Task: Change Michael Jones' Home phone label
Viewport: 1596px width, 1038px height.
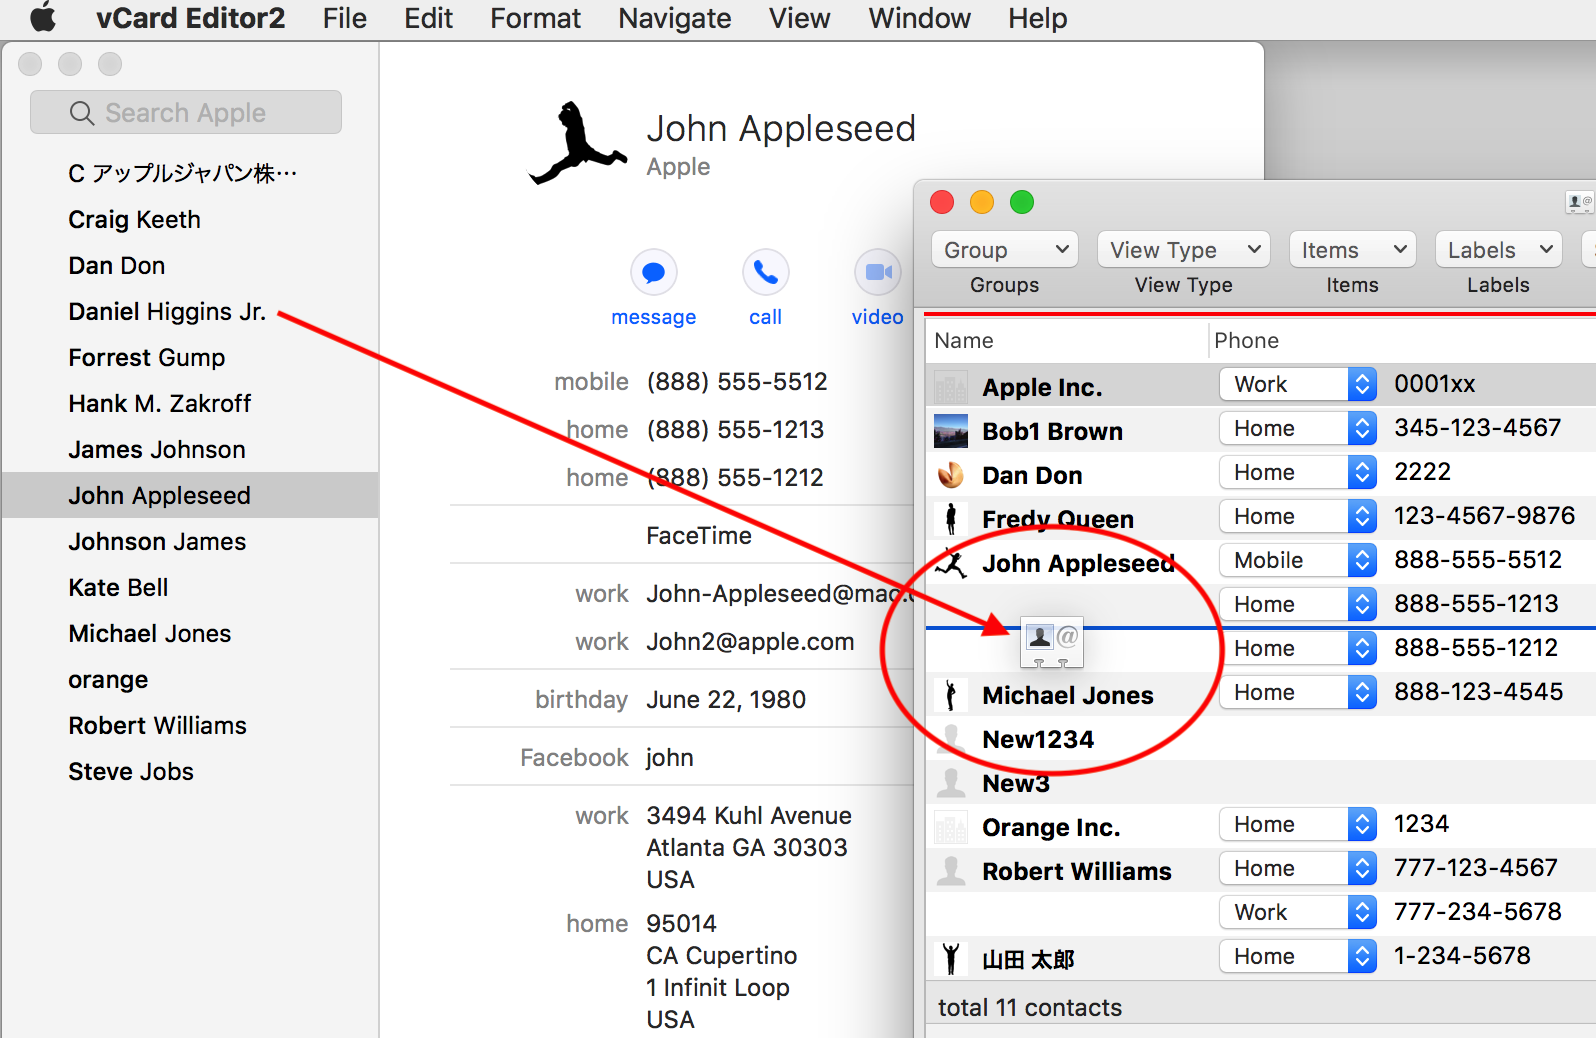Action: 1298,692
